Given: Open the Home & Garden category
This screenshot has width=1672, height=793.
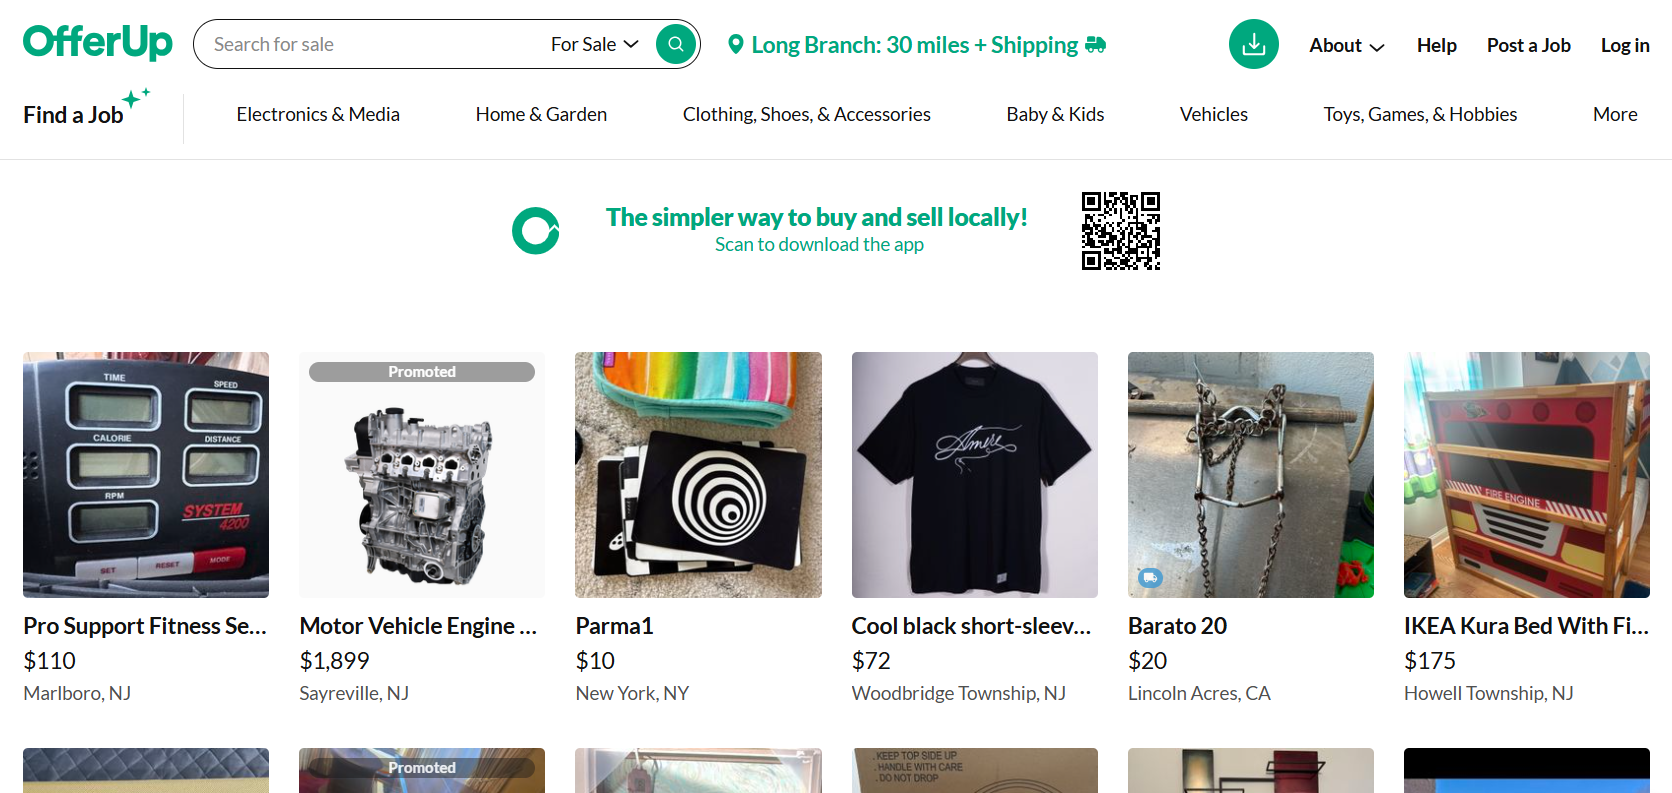Looking at the screenshot, I should [x=541, y=114].
